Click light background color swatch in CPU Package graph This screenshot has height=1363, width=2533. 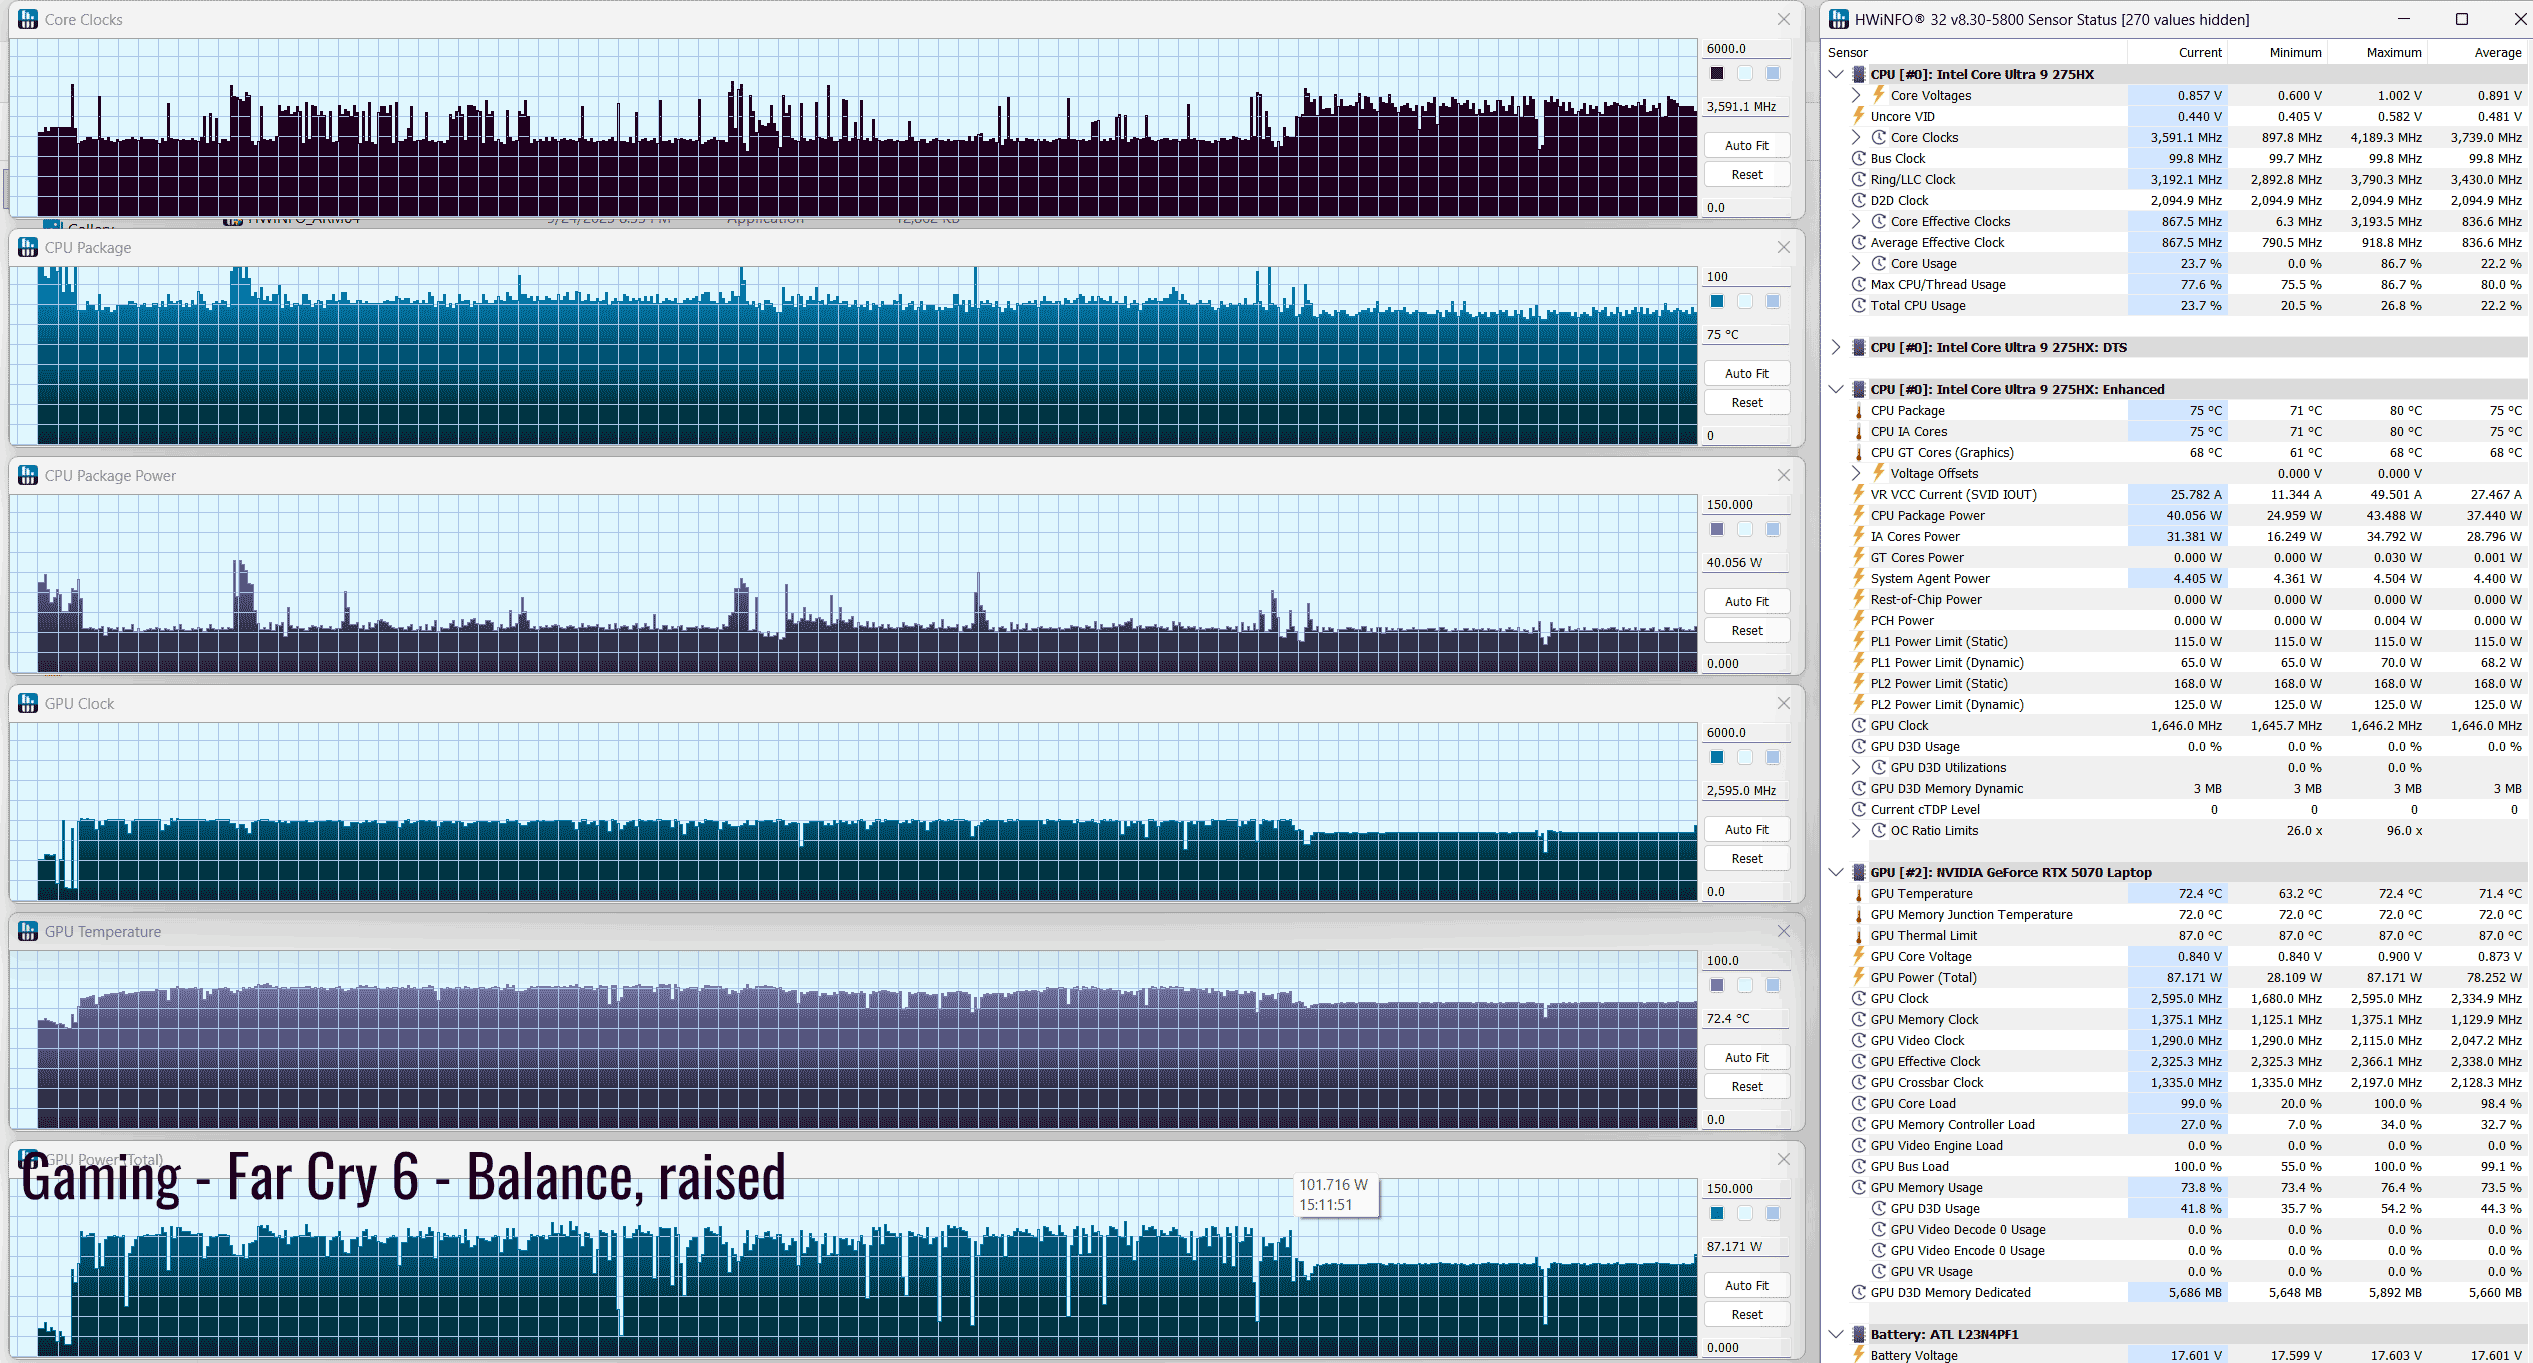pos(1745,301)
